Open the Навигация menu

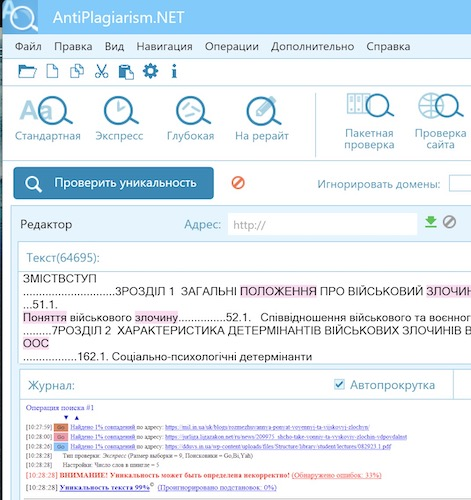(164, 46)
